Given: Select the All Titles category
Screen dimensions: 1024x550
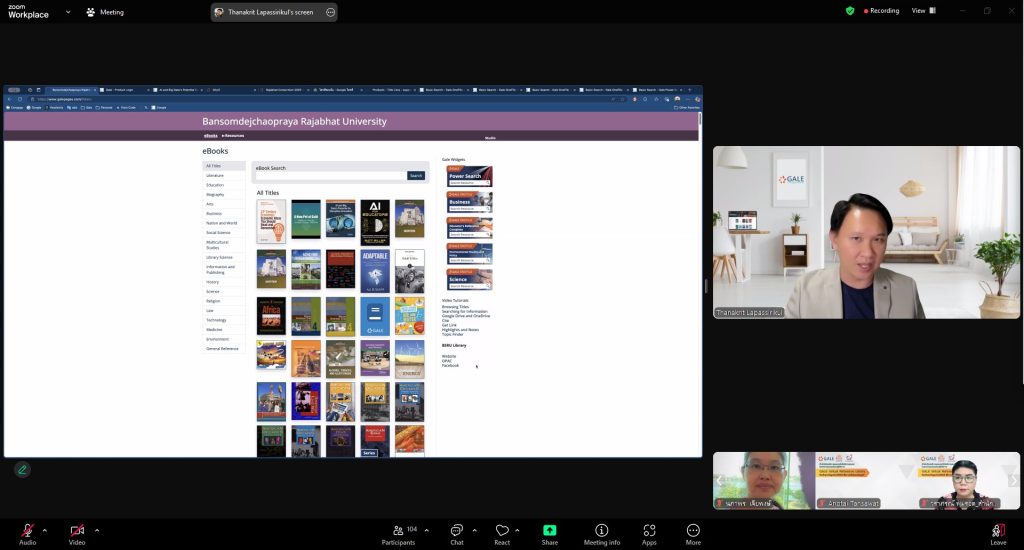Looking at the screenshot, I should point(224,166).
